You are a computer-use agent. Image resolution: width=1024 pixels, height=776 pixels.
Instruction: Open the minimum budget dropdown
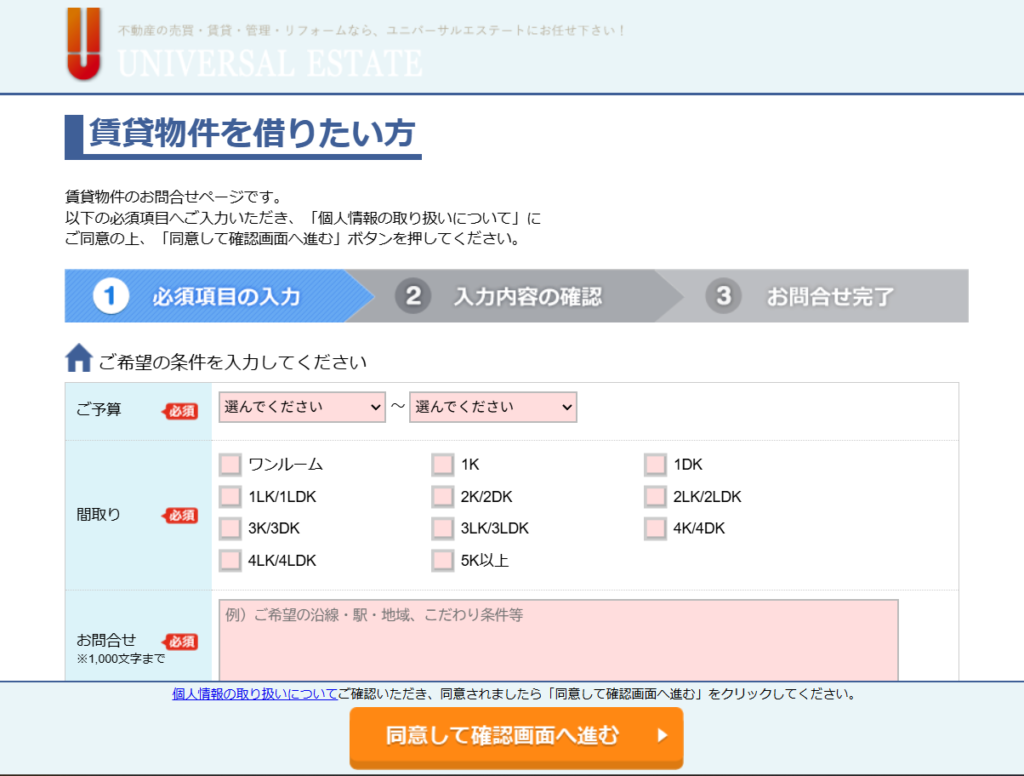click(302, 407)
